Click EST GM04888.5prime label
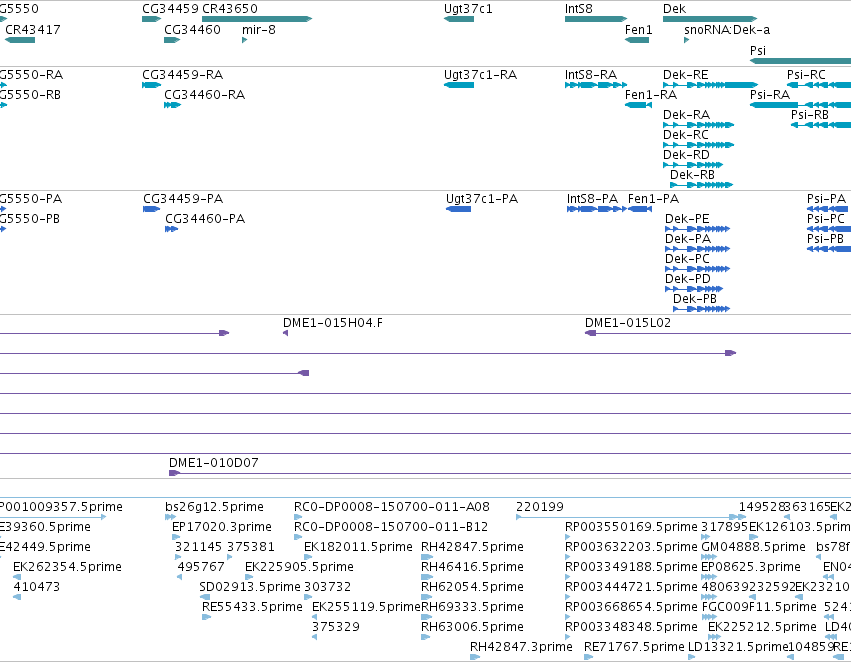The image size is (851, 662). pos(753,547)
